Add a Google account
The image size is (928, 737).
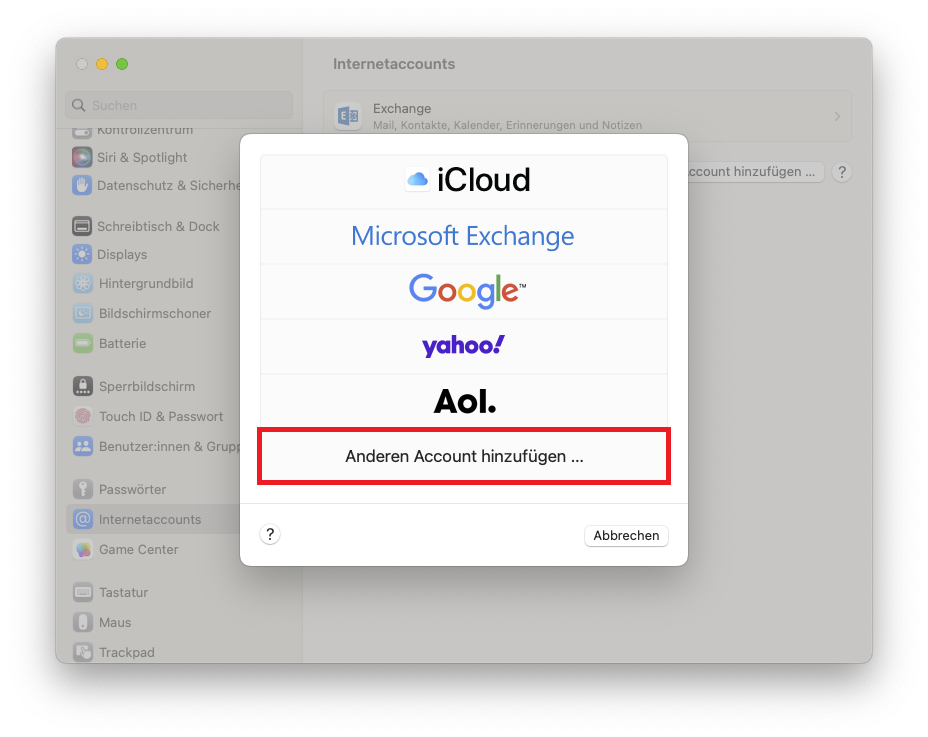pyautogui.click(x=463, y=290)
